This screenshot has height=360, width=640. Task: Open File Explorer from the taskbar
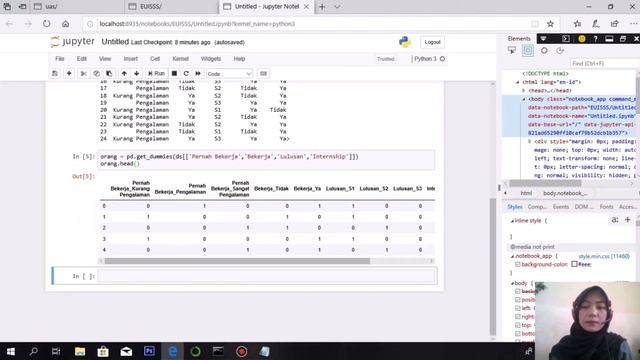tap(80, 351)
